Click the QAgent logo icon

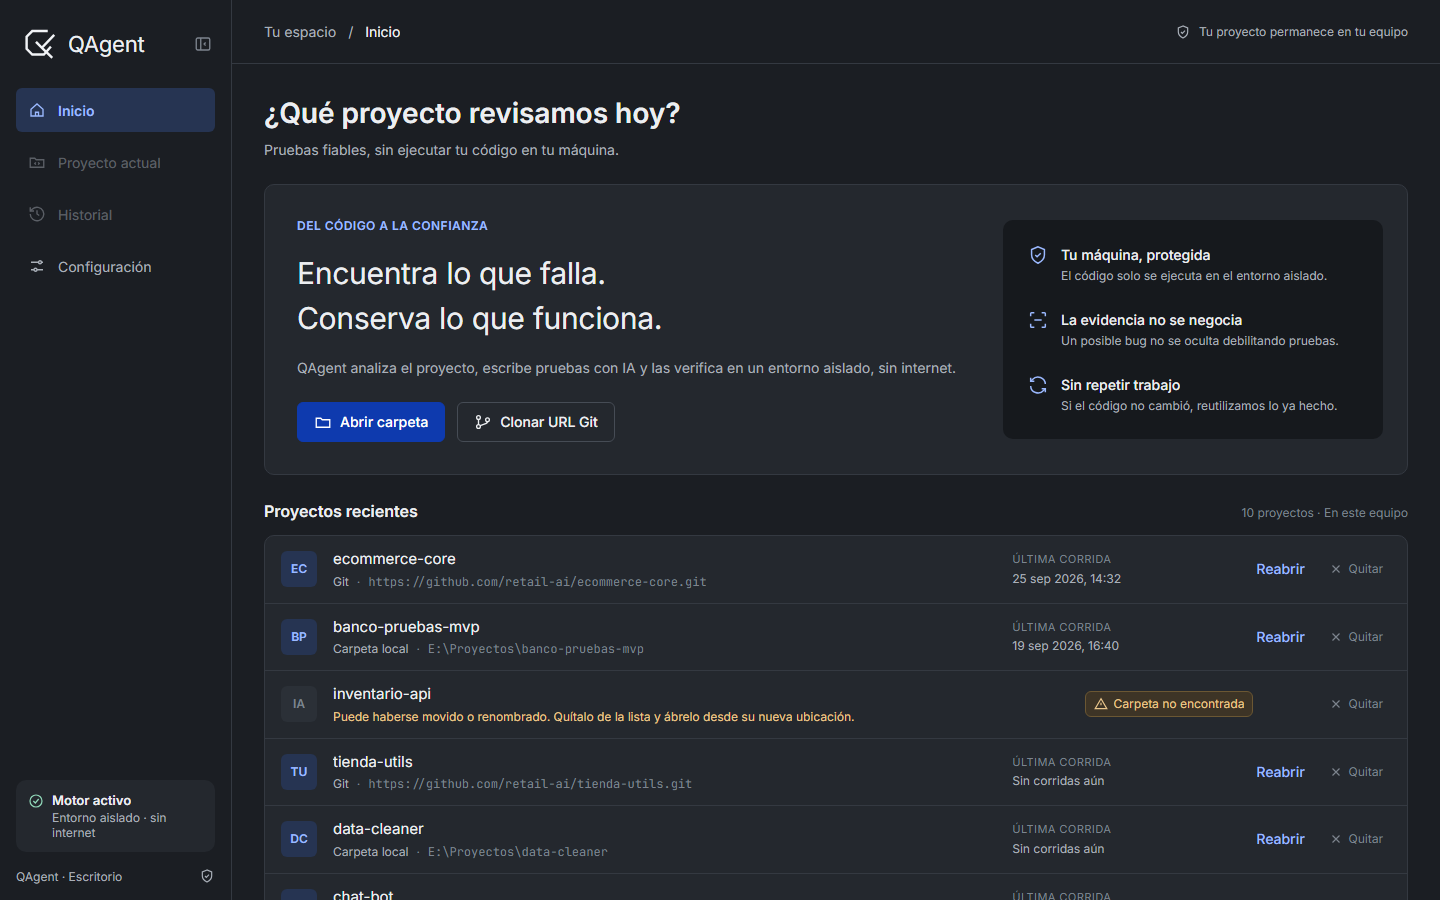[40, 44]
